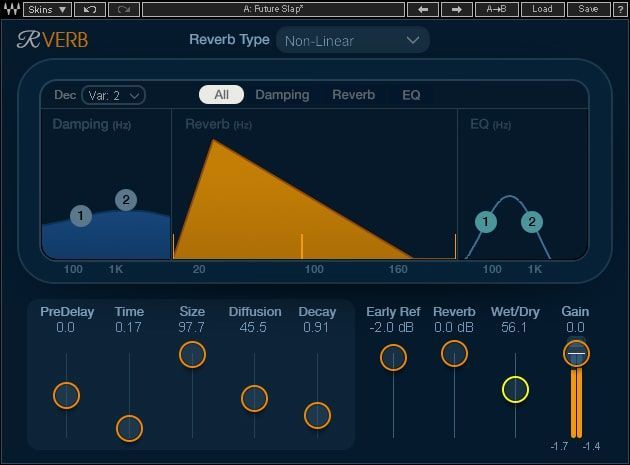Viewport: 630px width, 465px height.
Task: Click the PreDelay value 0.0
Action: coord(65,328)
